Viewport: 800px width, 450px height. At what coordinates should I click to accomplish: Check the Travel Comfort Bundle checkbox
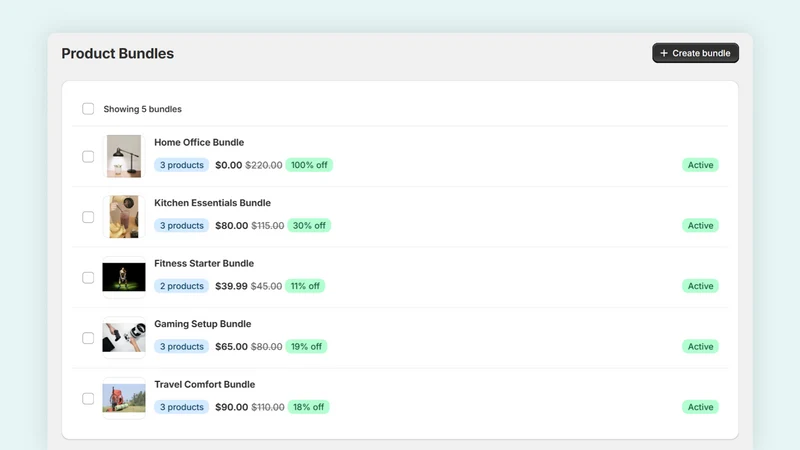[88, 398]
